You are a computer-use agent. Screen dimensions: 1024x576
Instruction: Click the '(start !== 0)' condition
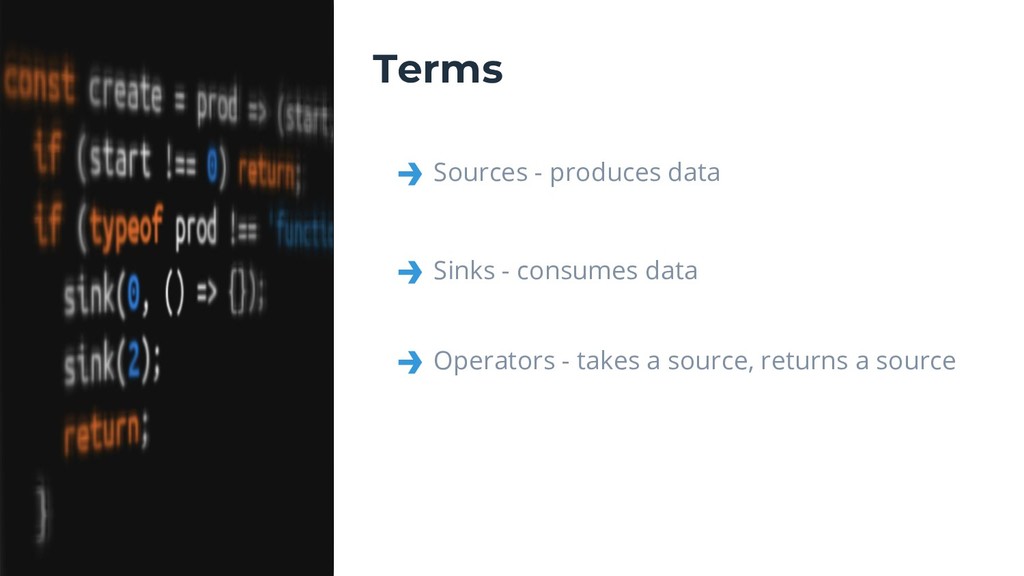[x=152, y=161]
